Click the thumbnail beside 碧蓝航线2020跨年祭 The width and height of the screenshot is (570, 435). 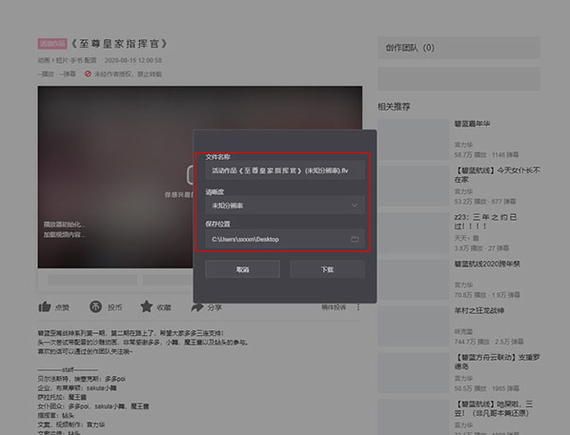tap(413, 279)
